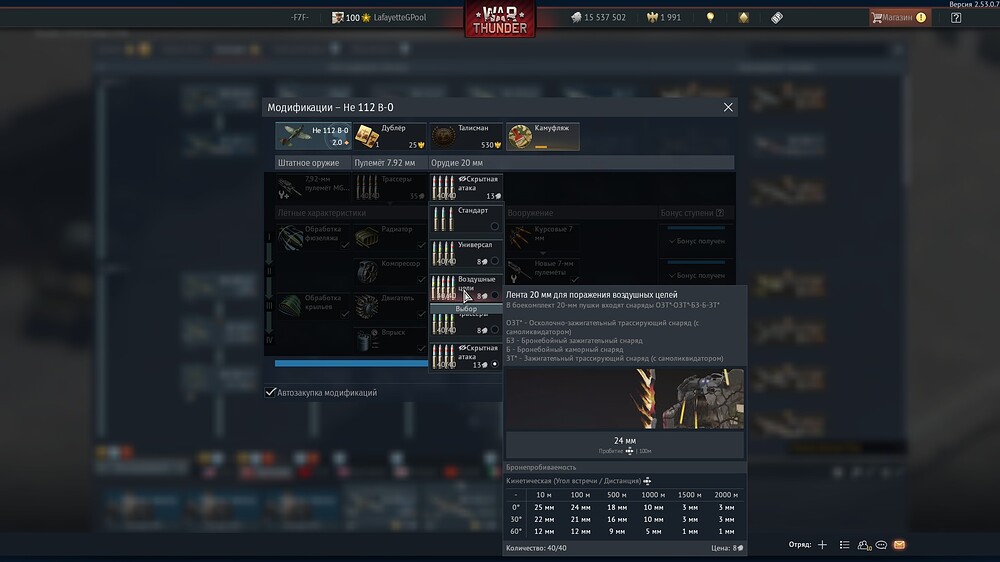1000x562 pixels.
Task: Expand the Орудие 20 мм belt dropdown
Action: coord(466,187)
